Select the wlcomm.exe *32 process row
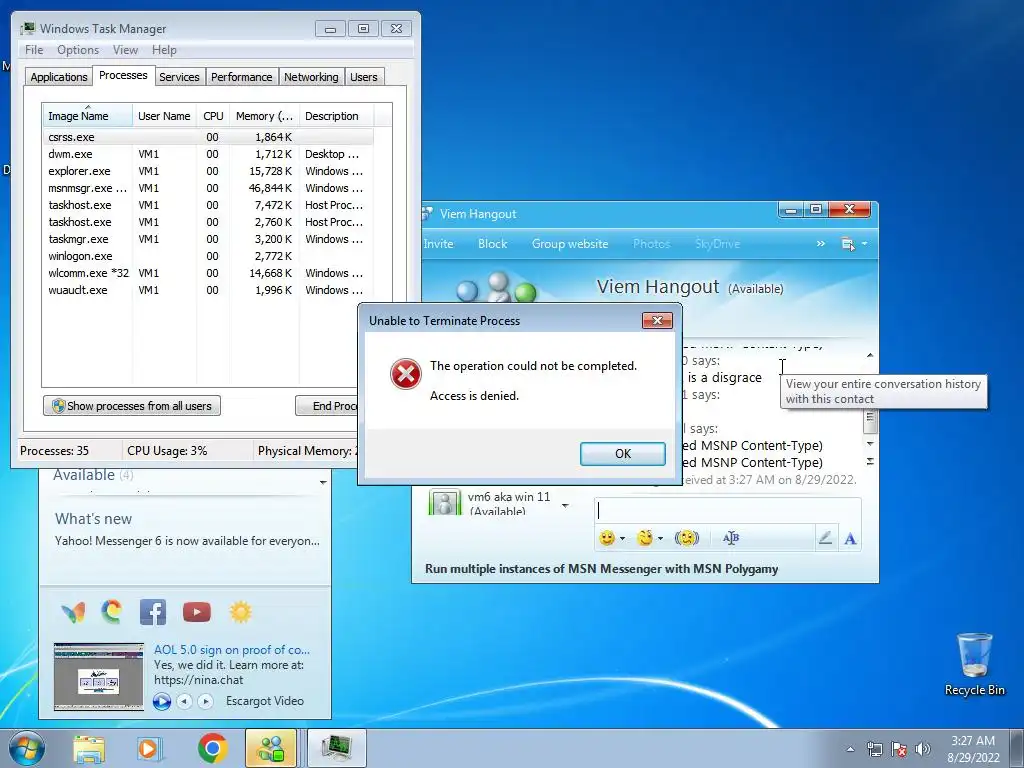The width and height of the screenshot is (1024, 768). pos(208,273)
